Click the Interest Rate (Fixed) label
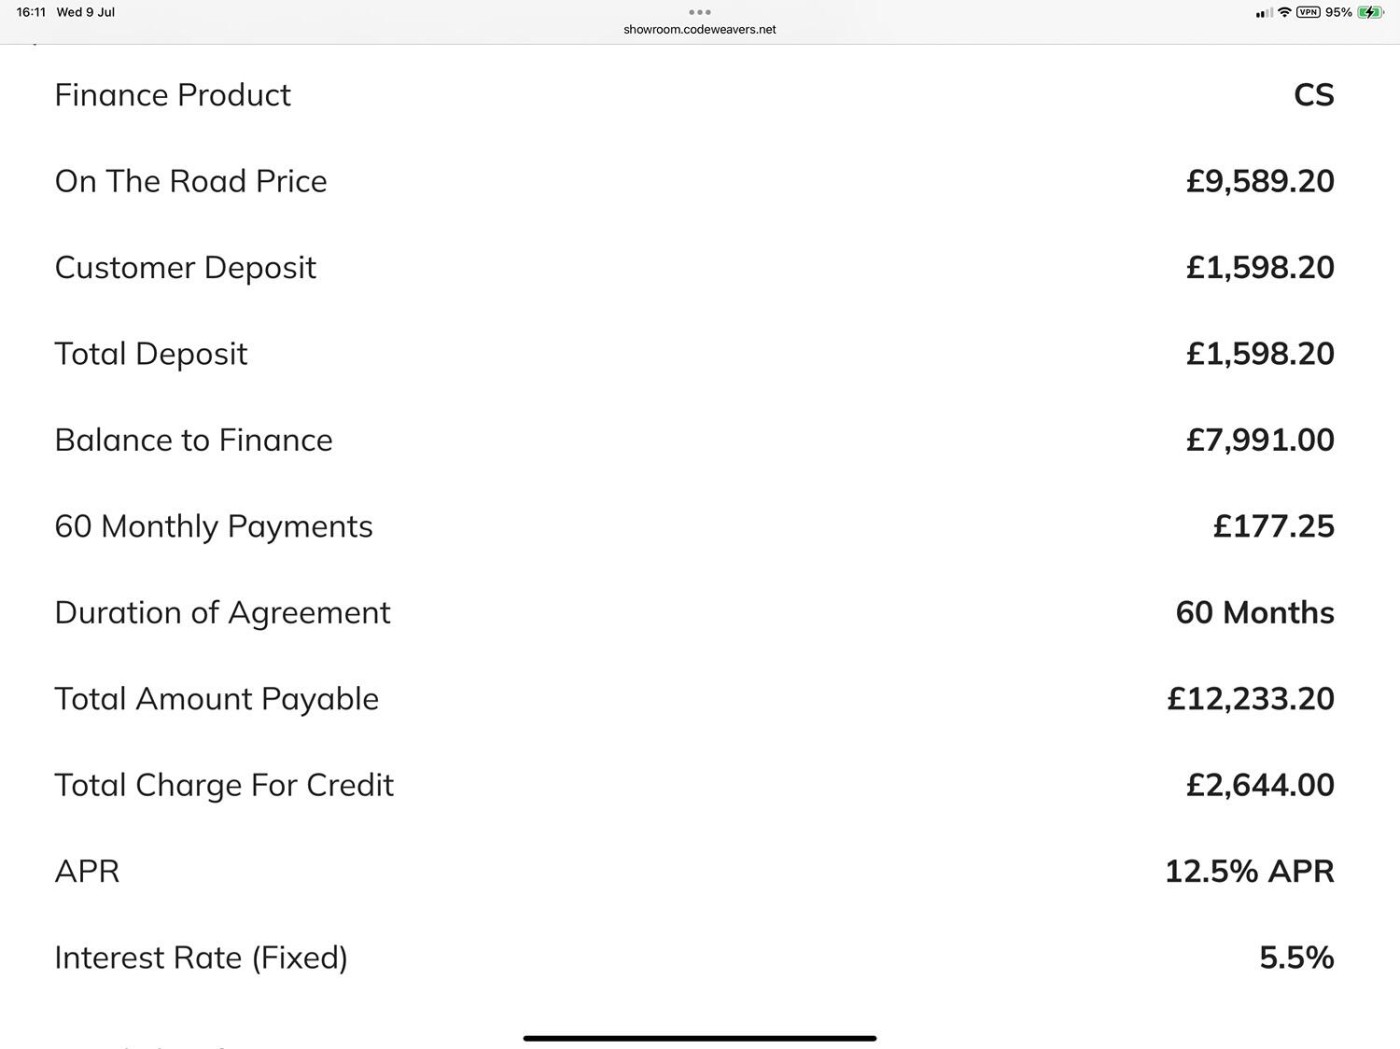Viewport: 1400px width, 1049px height. 201,958
